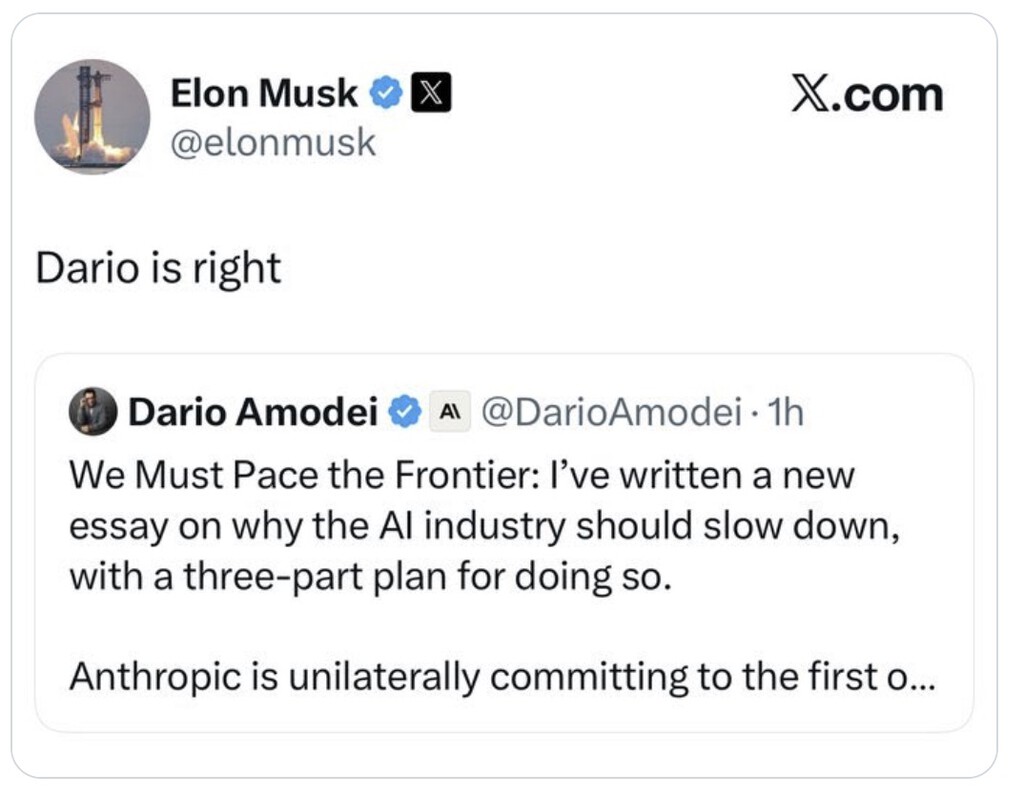Viewport: 1024px width, 795px height.
Task: Click the blue verified badge beside Elon Musk
Action: click(x=386, y=93)
